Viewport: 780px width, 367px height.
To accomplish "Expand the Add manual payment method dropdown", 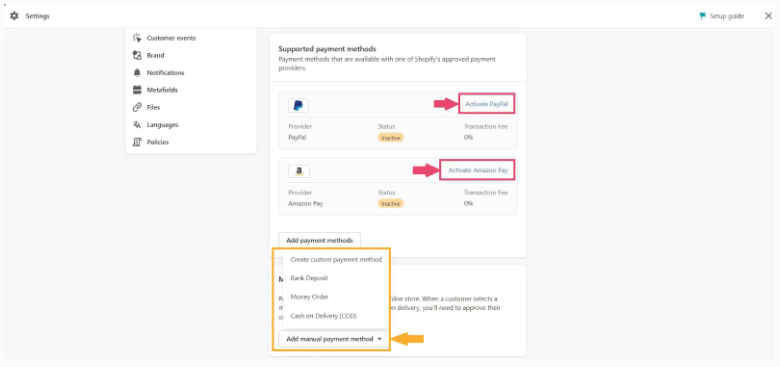I will point(333,339).
